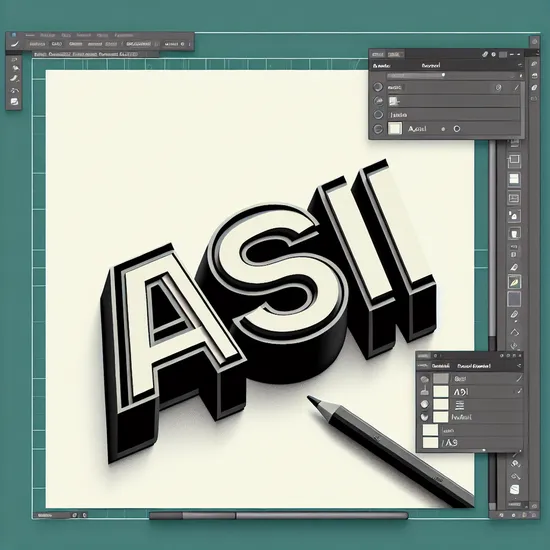550x550 pixels.
Task: Select the ASI layer row in lower panel
Action: [470, 391]
